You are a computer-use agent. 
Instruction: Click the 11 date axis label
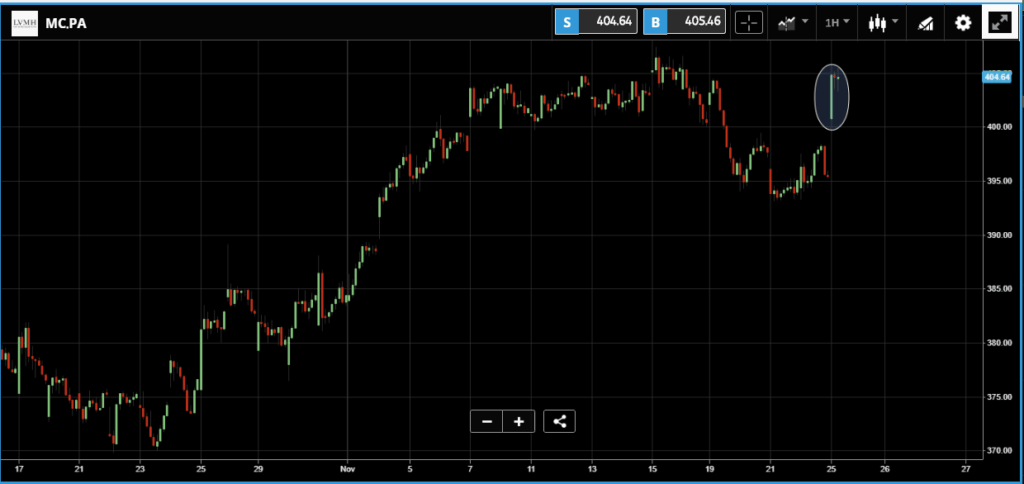tap(531, 468)
